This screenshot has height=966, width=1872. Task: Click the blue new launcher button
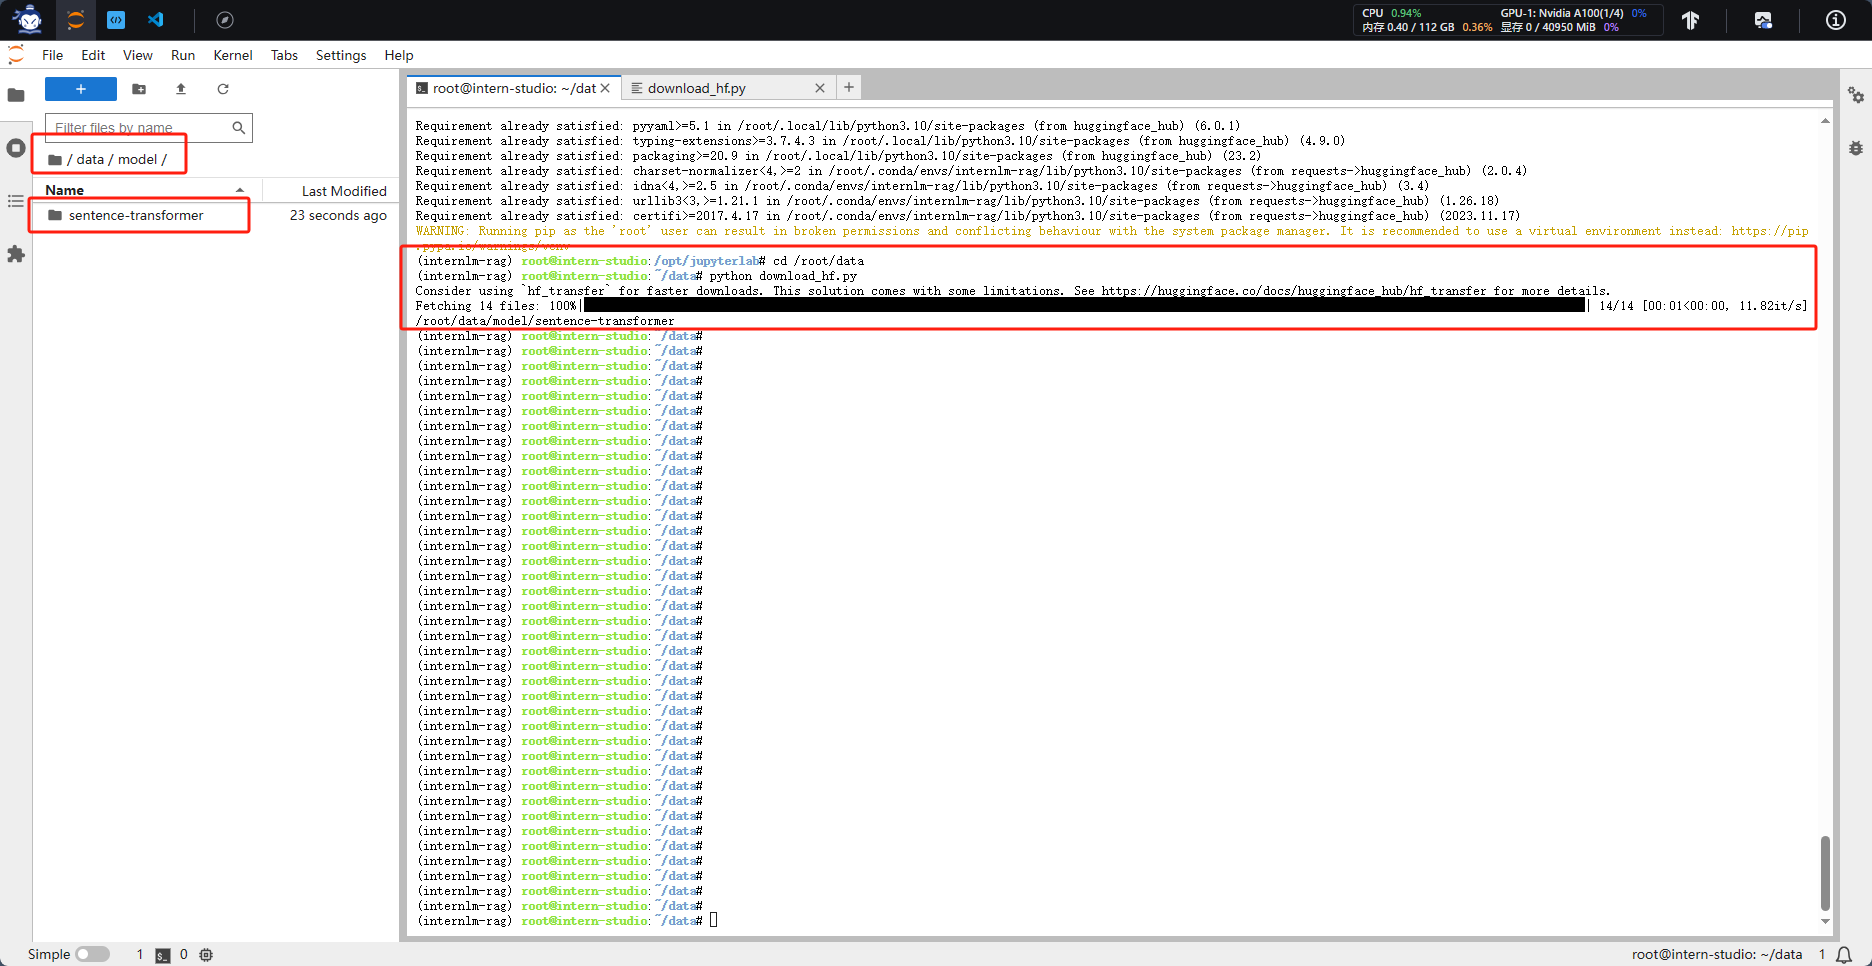coord(81,89)
